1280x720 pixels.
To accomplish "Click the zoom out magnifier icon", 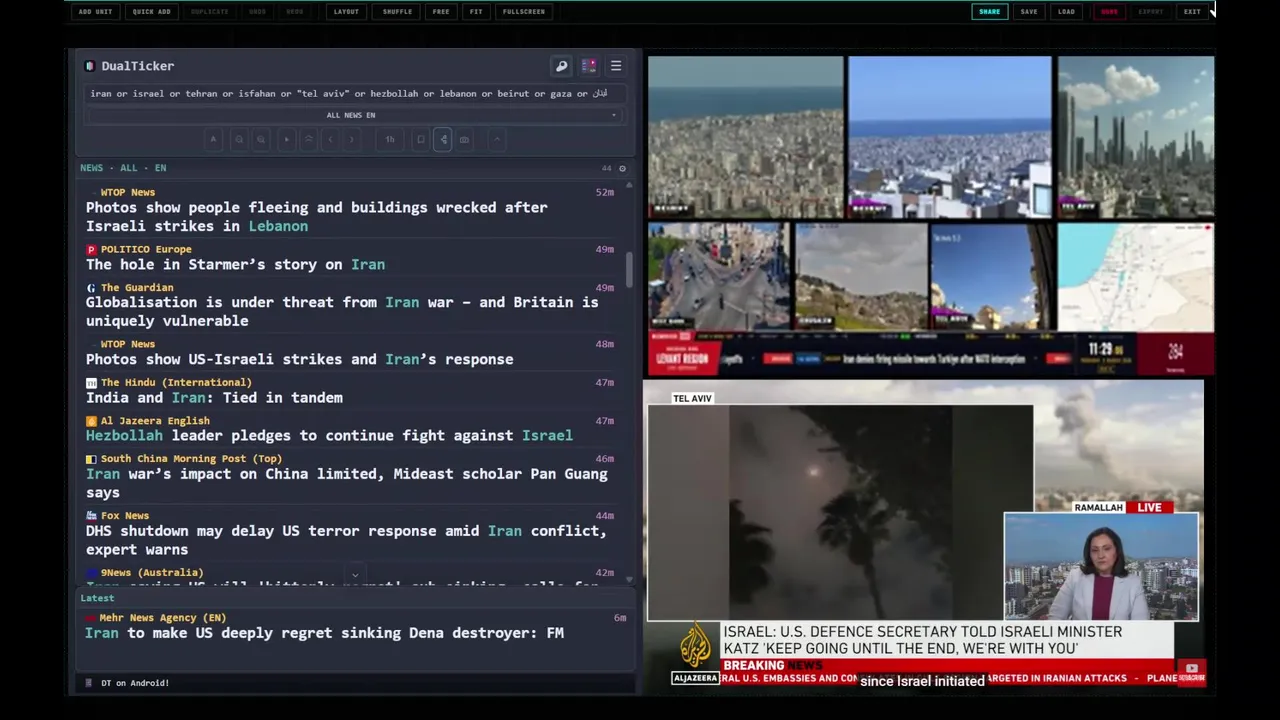I will click(239, 140).
